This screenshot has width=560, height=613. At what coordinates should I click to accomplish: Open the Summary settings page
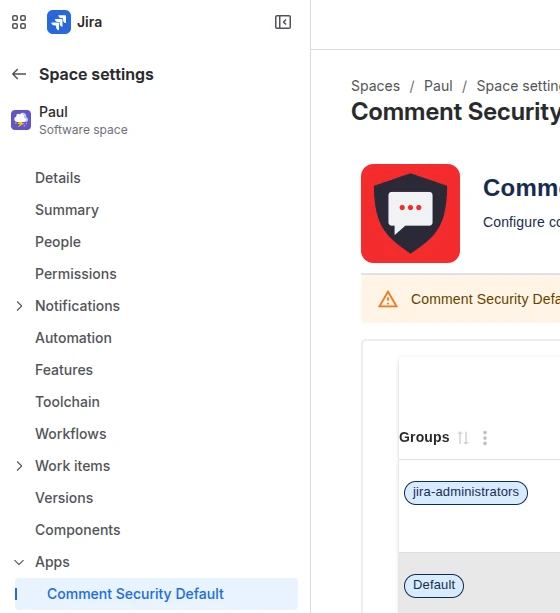(x=67, y=210)
